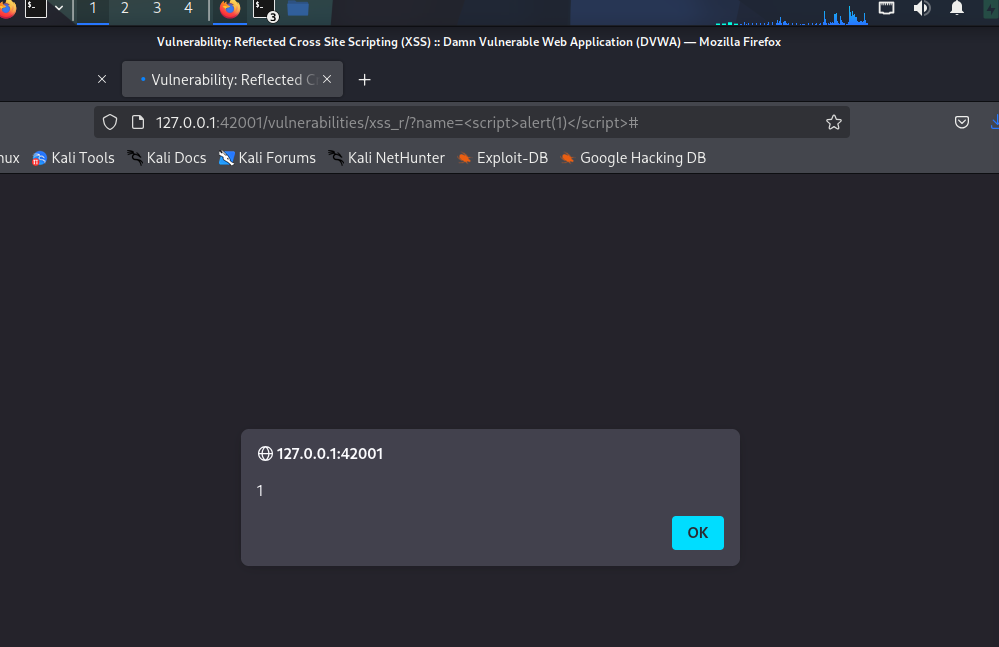This screenshot has height=647, width=999.
Task: Click the terminal taskbar icon with badge 3
Action: click(264, 9)
